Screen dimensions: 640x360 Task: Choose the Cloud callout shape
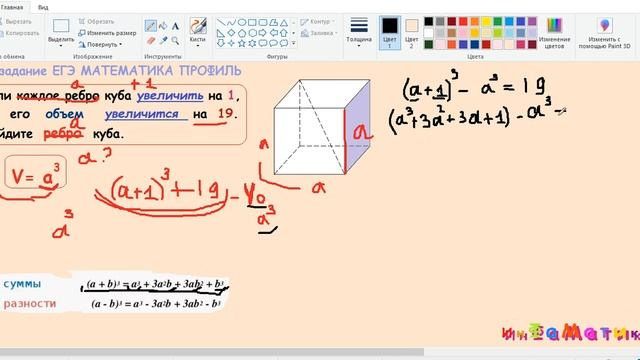pos(284,43)
